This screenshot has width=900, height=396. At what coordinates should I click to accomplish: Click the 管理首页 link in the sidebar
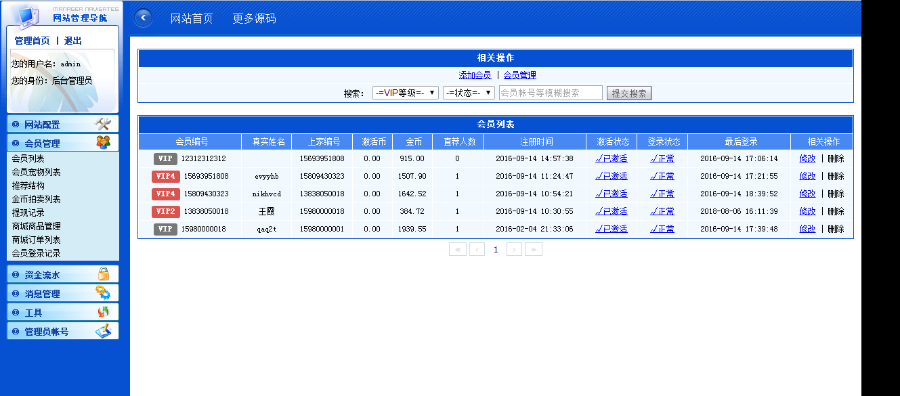[x=32, y=41]
